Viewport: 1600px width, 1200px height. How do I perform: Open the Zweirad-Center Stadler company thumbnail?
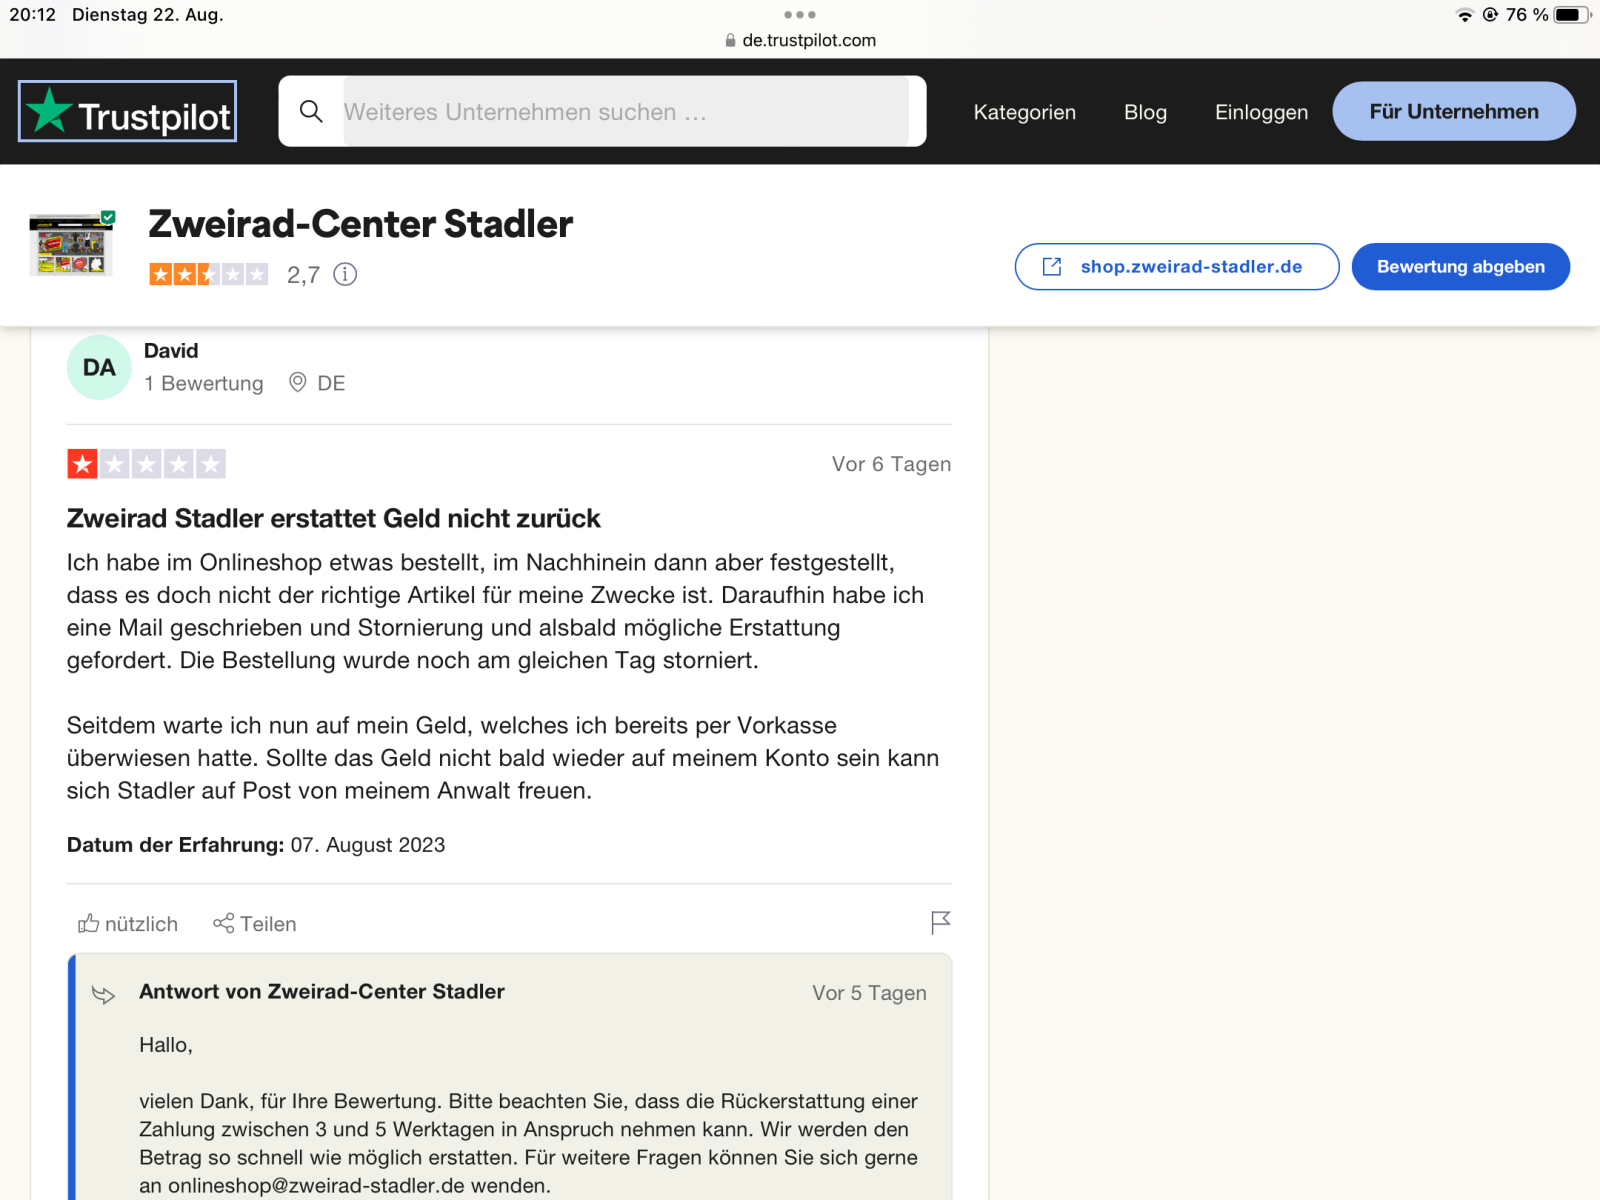point(71,244)
